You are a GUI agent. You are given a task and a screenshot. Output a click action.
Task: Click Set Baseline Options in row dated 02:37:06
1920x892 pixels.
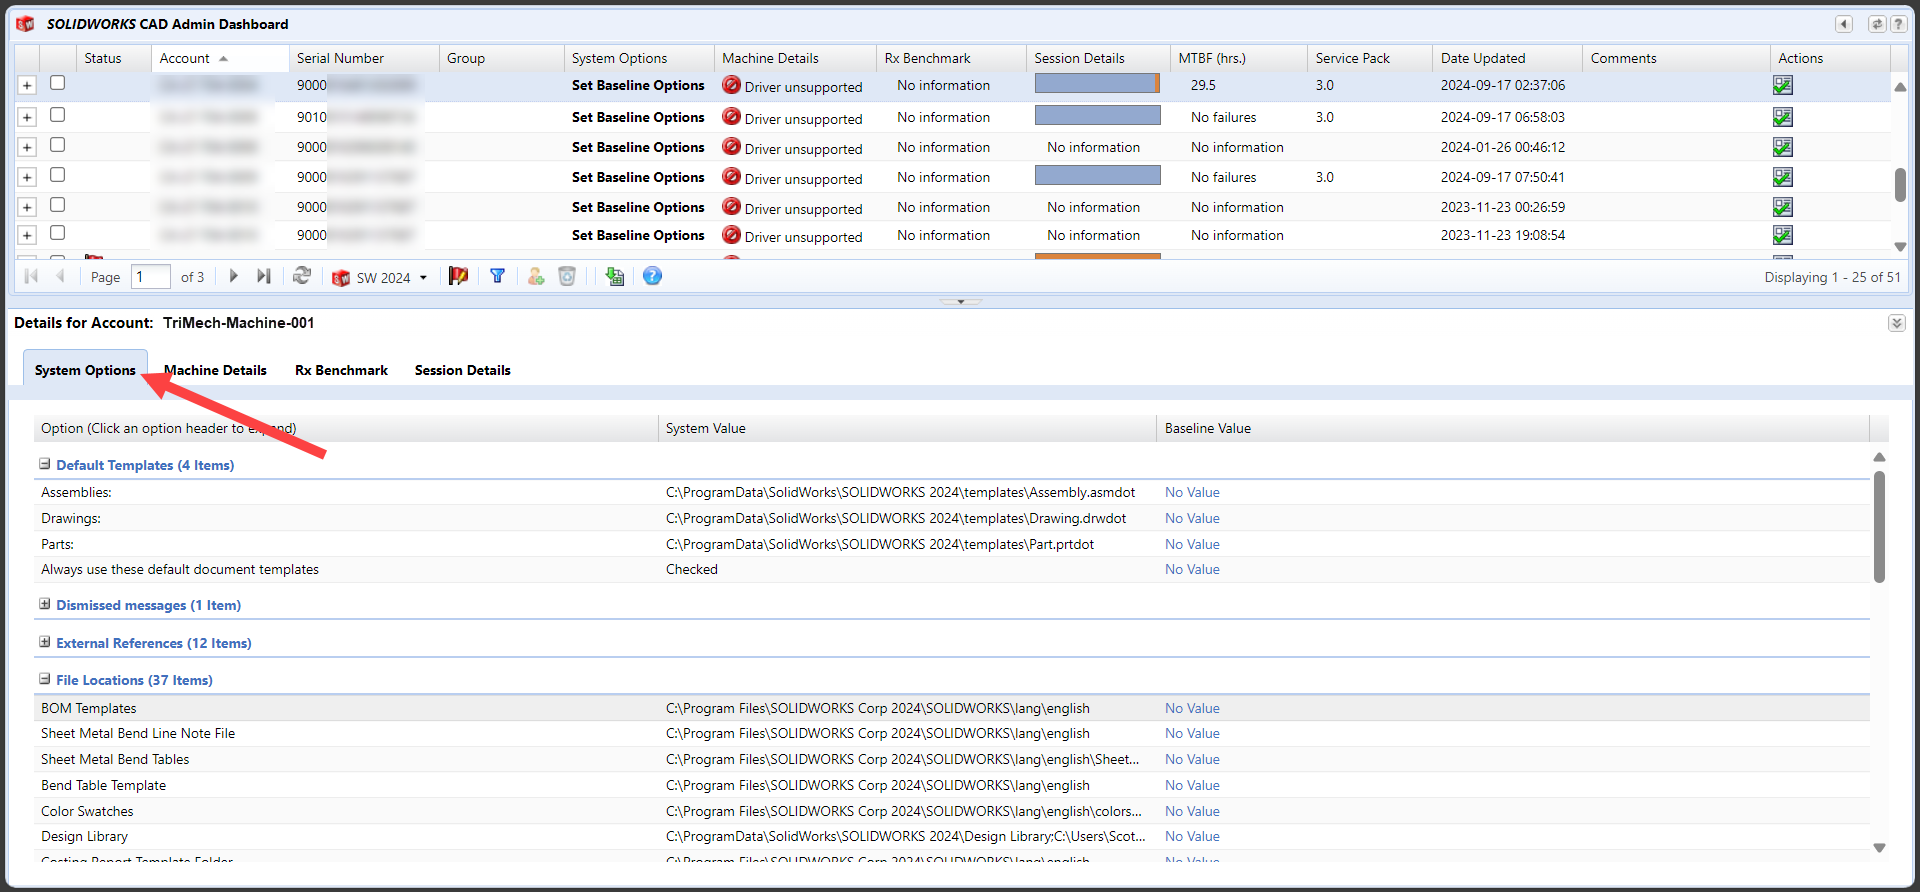pos(638,86)
